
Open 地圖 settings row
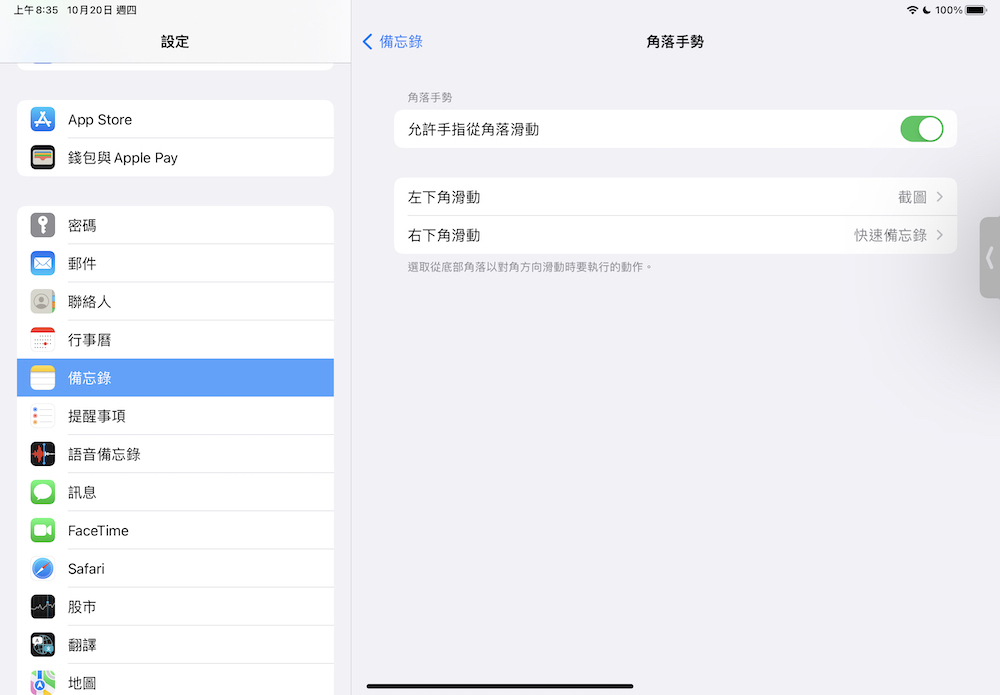pyautogui.click(x=175, y=682)
